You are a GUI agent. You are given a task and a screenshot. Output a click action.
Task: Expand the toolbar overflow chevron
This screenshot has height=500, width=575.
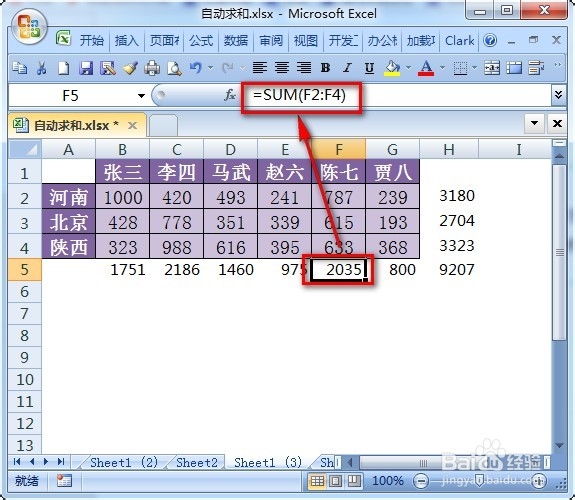point(557,65)
